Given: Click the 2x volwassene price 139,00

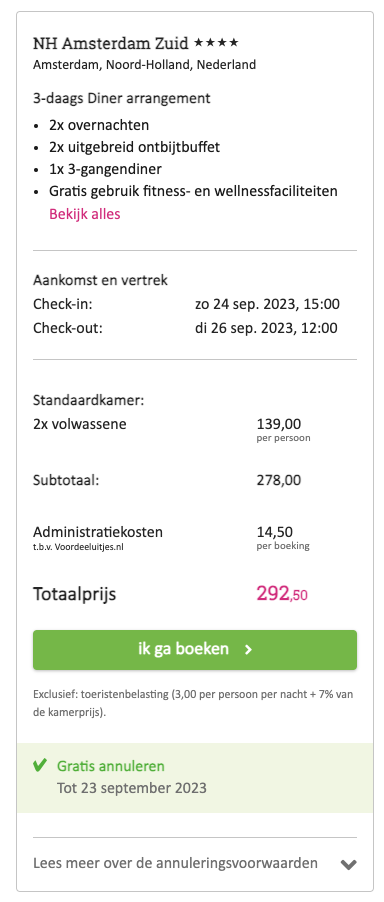Looking at the screenshot, I should [x=279, y=425].
